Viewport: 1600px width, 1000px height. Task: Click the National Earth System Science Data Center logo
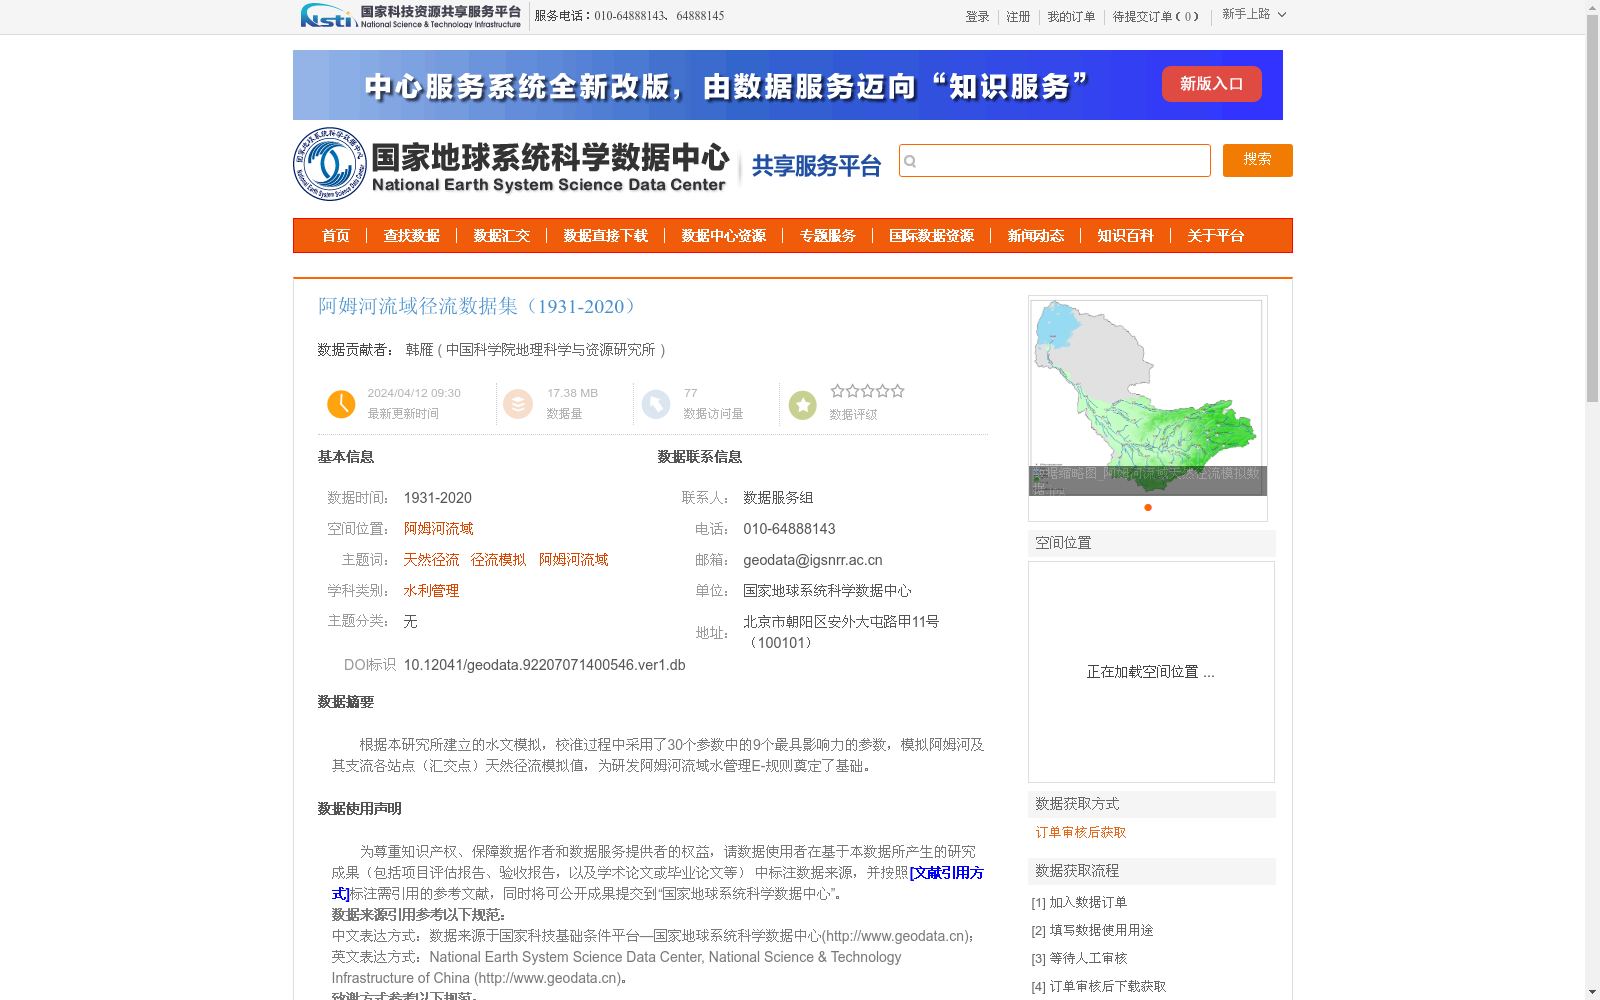click(x=512, y=164)
